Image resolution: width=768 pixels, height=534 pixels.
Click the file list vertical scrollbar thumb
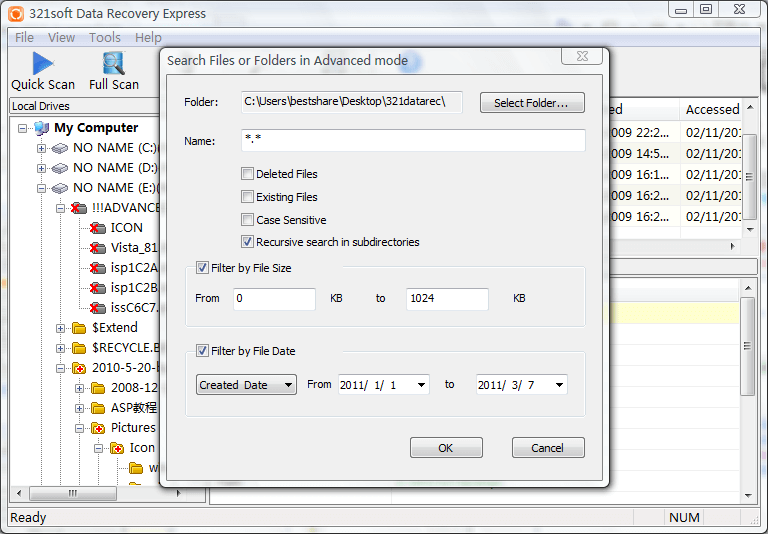click(x=749, y=176)
